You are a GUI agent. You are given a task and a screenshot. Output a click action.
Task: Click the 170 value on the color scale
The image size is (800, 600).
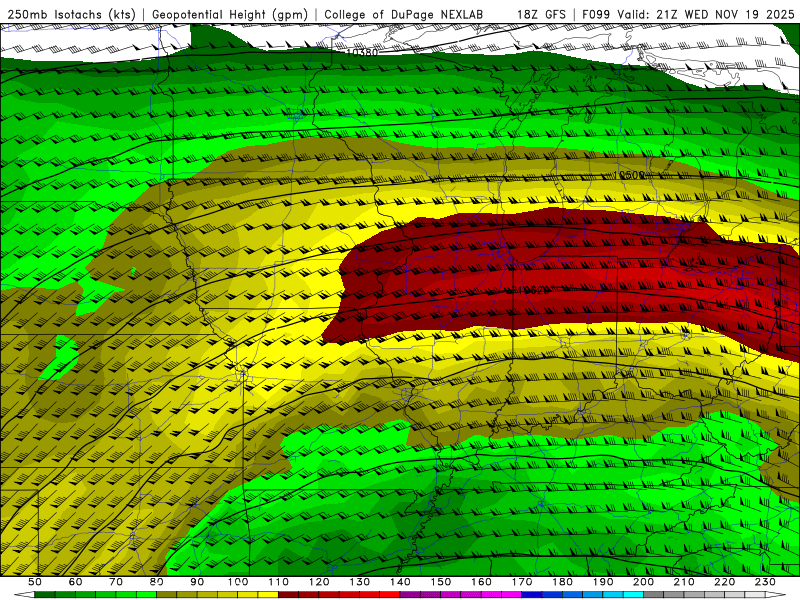(x=522, y=582)
